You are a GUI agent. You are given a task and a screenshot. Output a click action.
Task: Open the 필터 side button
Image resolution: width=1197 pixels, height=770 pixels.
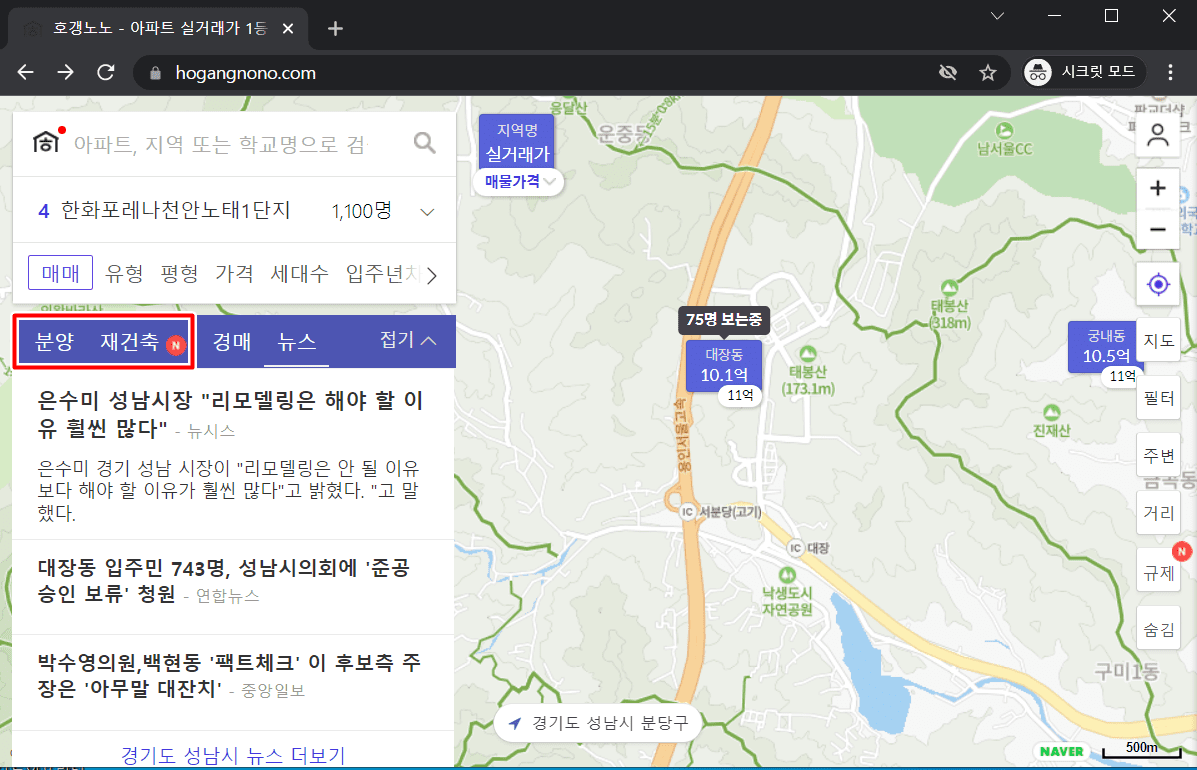click(1158, 398)
